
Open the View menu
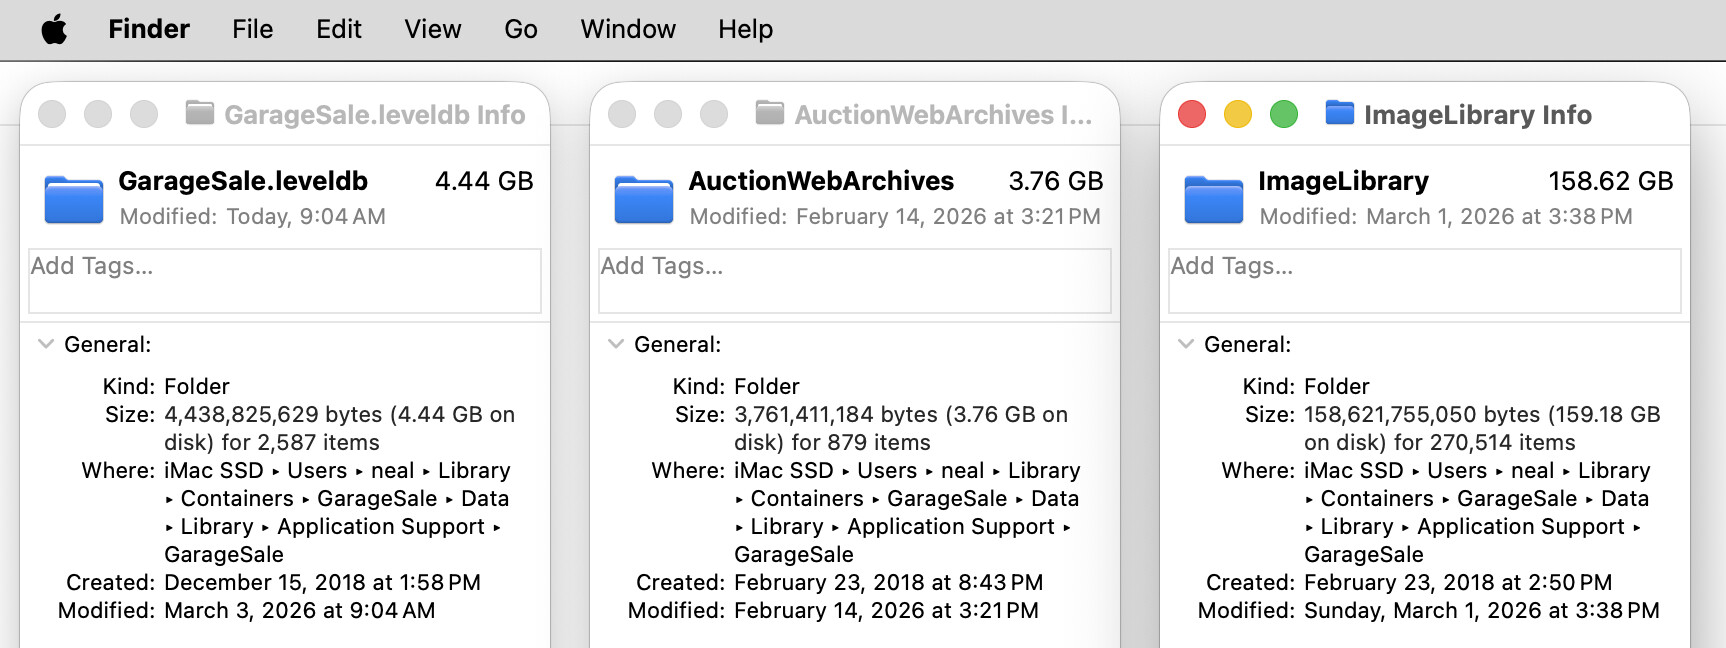pyautogui.click(x=432, y=29)
